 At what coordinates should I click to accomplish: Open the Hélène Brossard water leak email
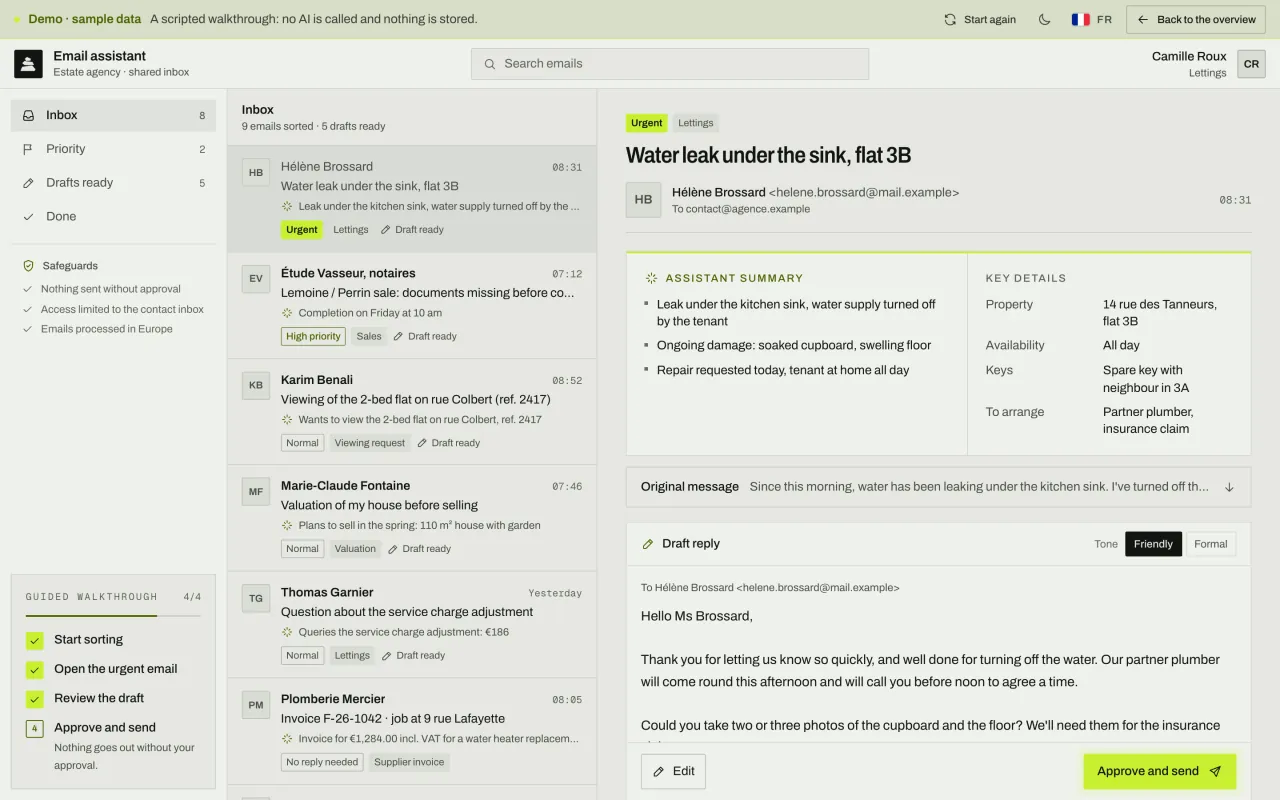click(412, 199)
